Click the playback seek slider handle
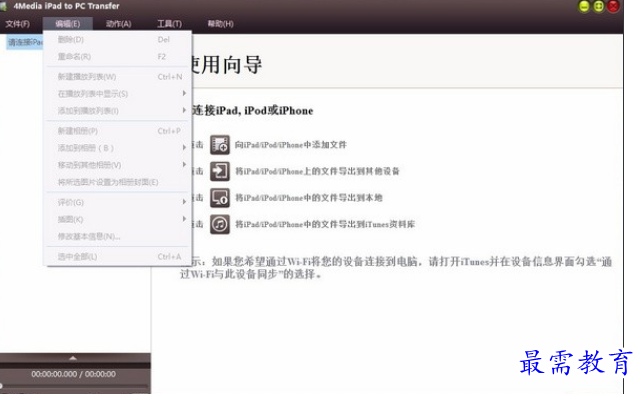The height and width of the screenshot is (394, 641). [1, 385]
